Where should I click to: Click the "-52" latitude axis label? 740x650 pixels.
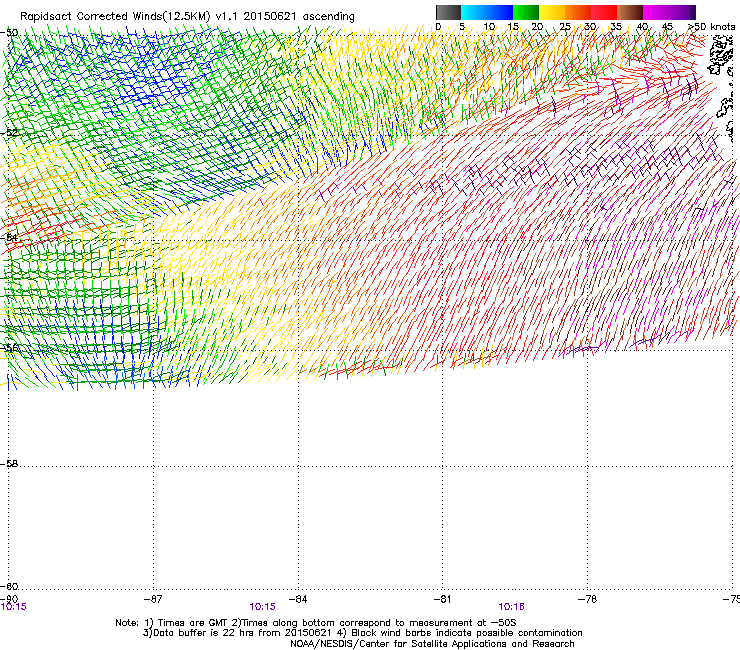[x=9, y=133]
